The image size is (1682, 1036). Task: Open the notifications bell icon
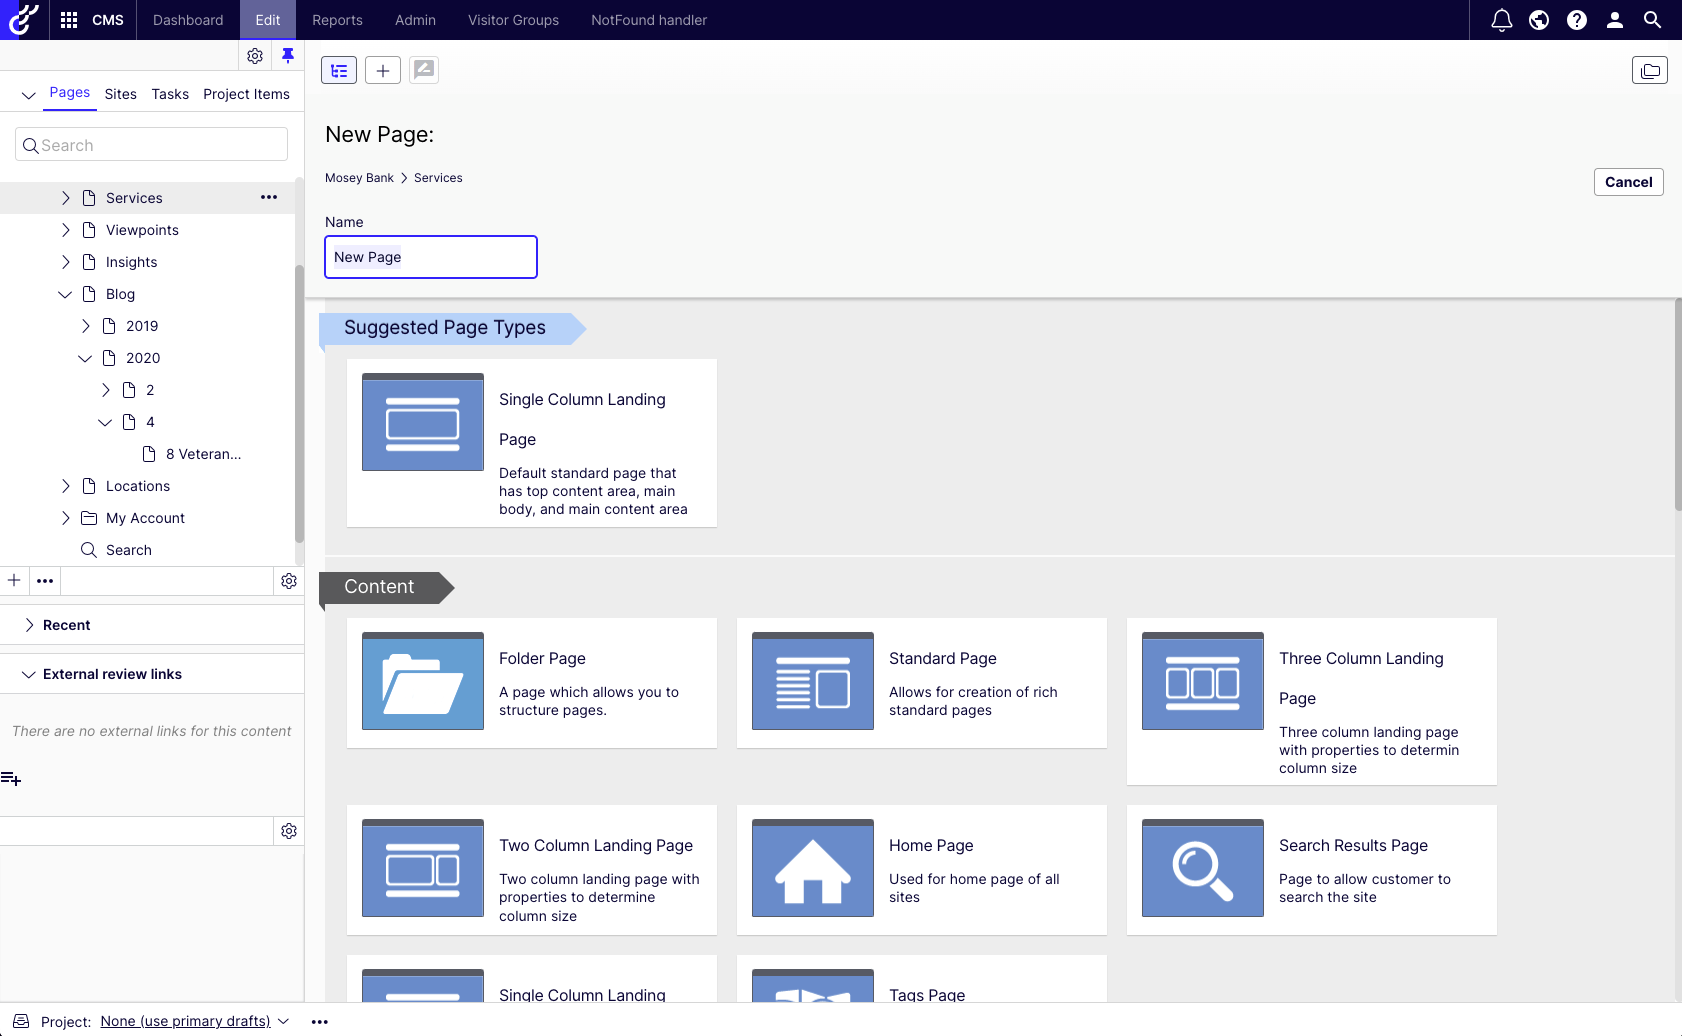click(x=1501, y=20)
